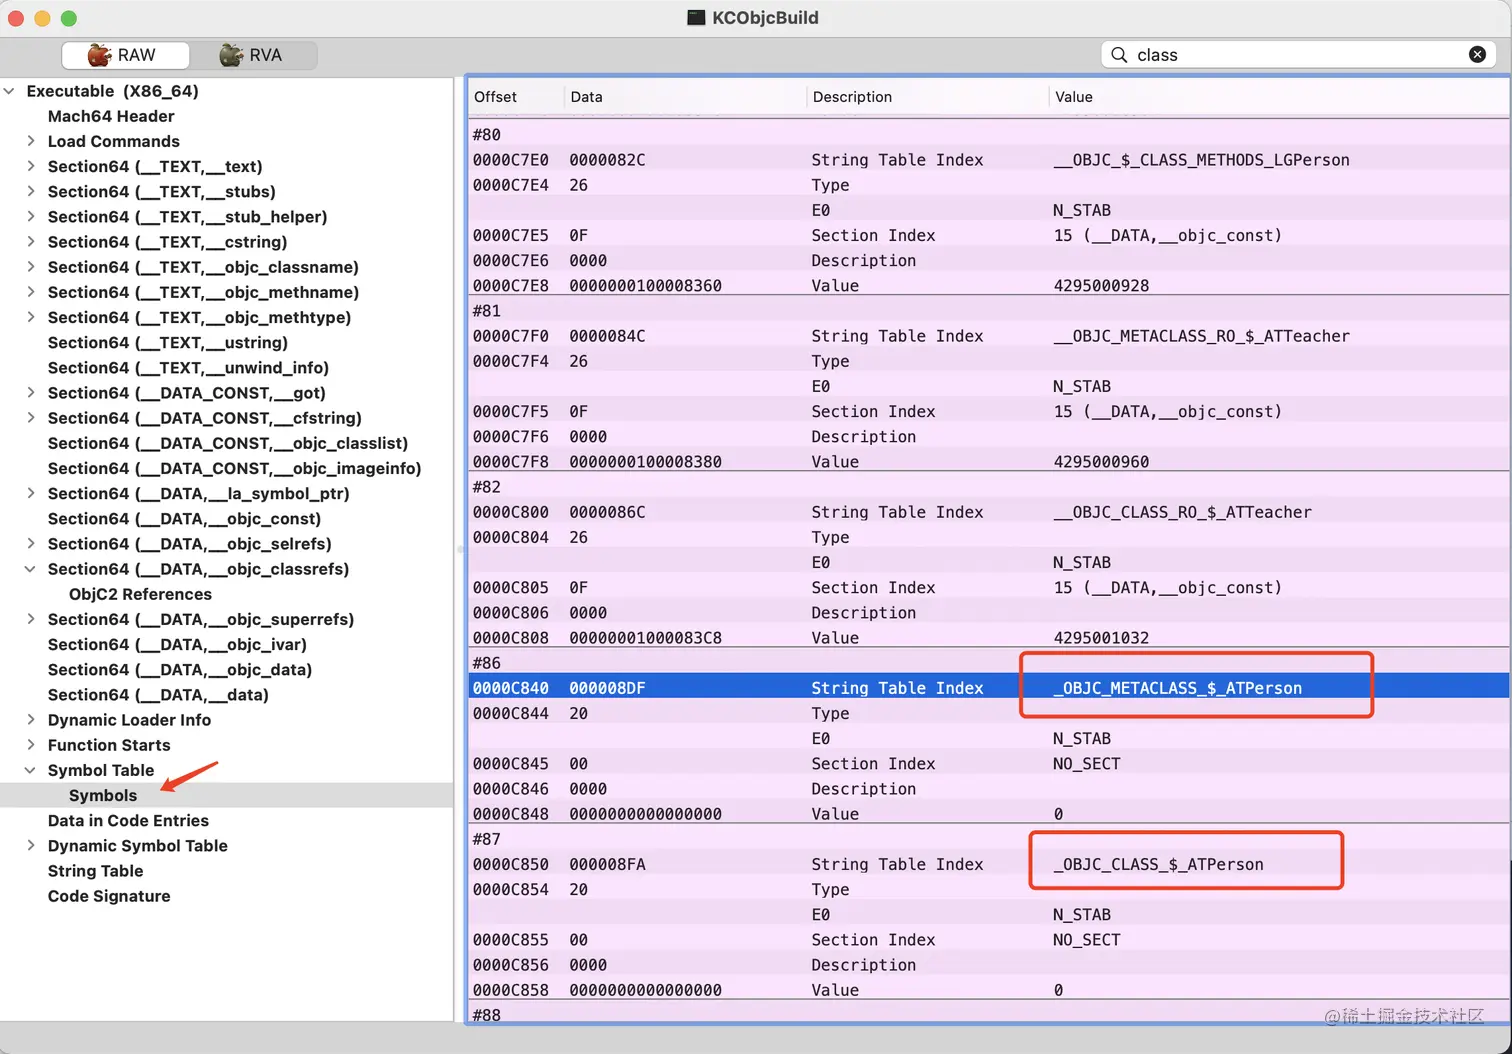Screen dimensions: 1512x1054
Task: Click the #82 symbol group header
Action: [x=486, y=487]
